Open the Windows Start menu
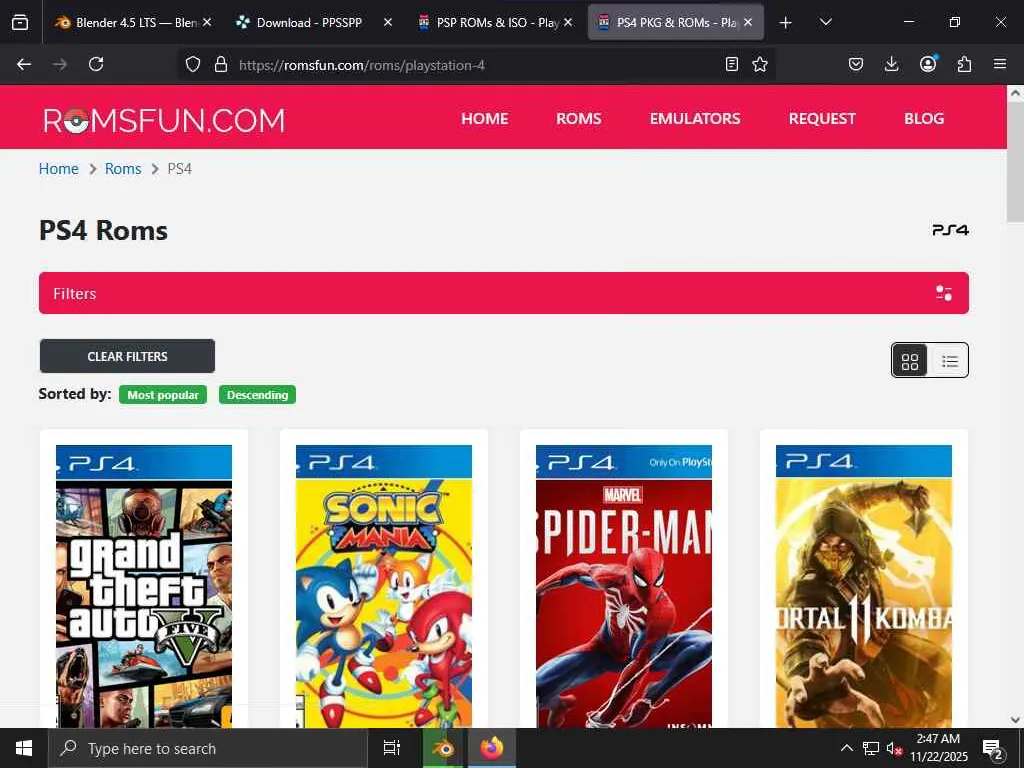The image size is (1024, 768). [x=24, y=748]
